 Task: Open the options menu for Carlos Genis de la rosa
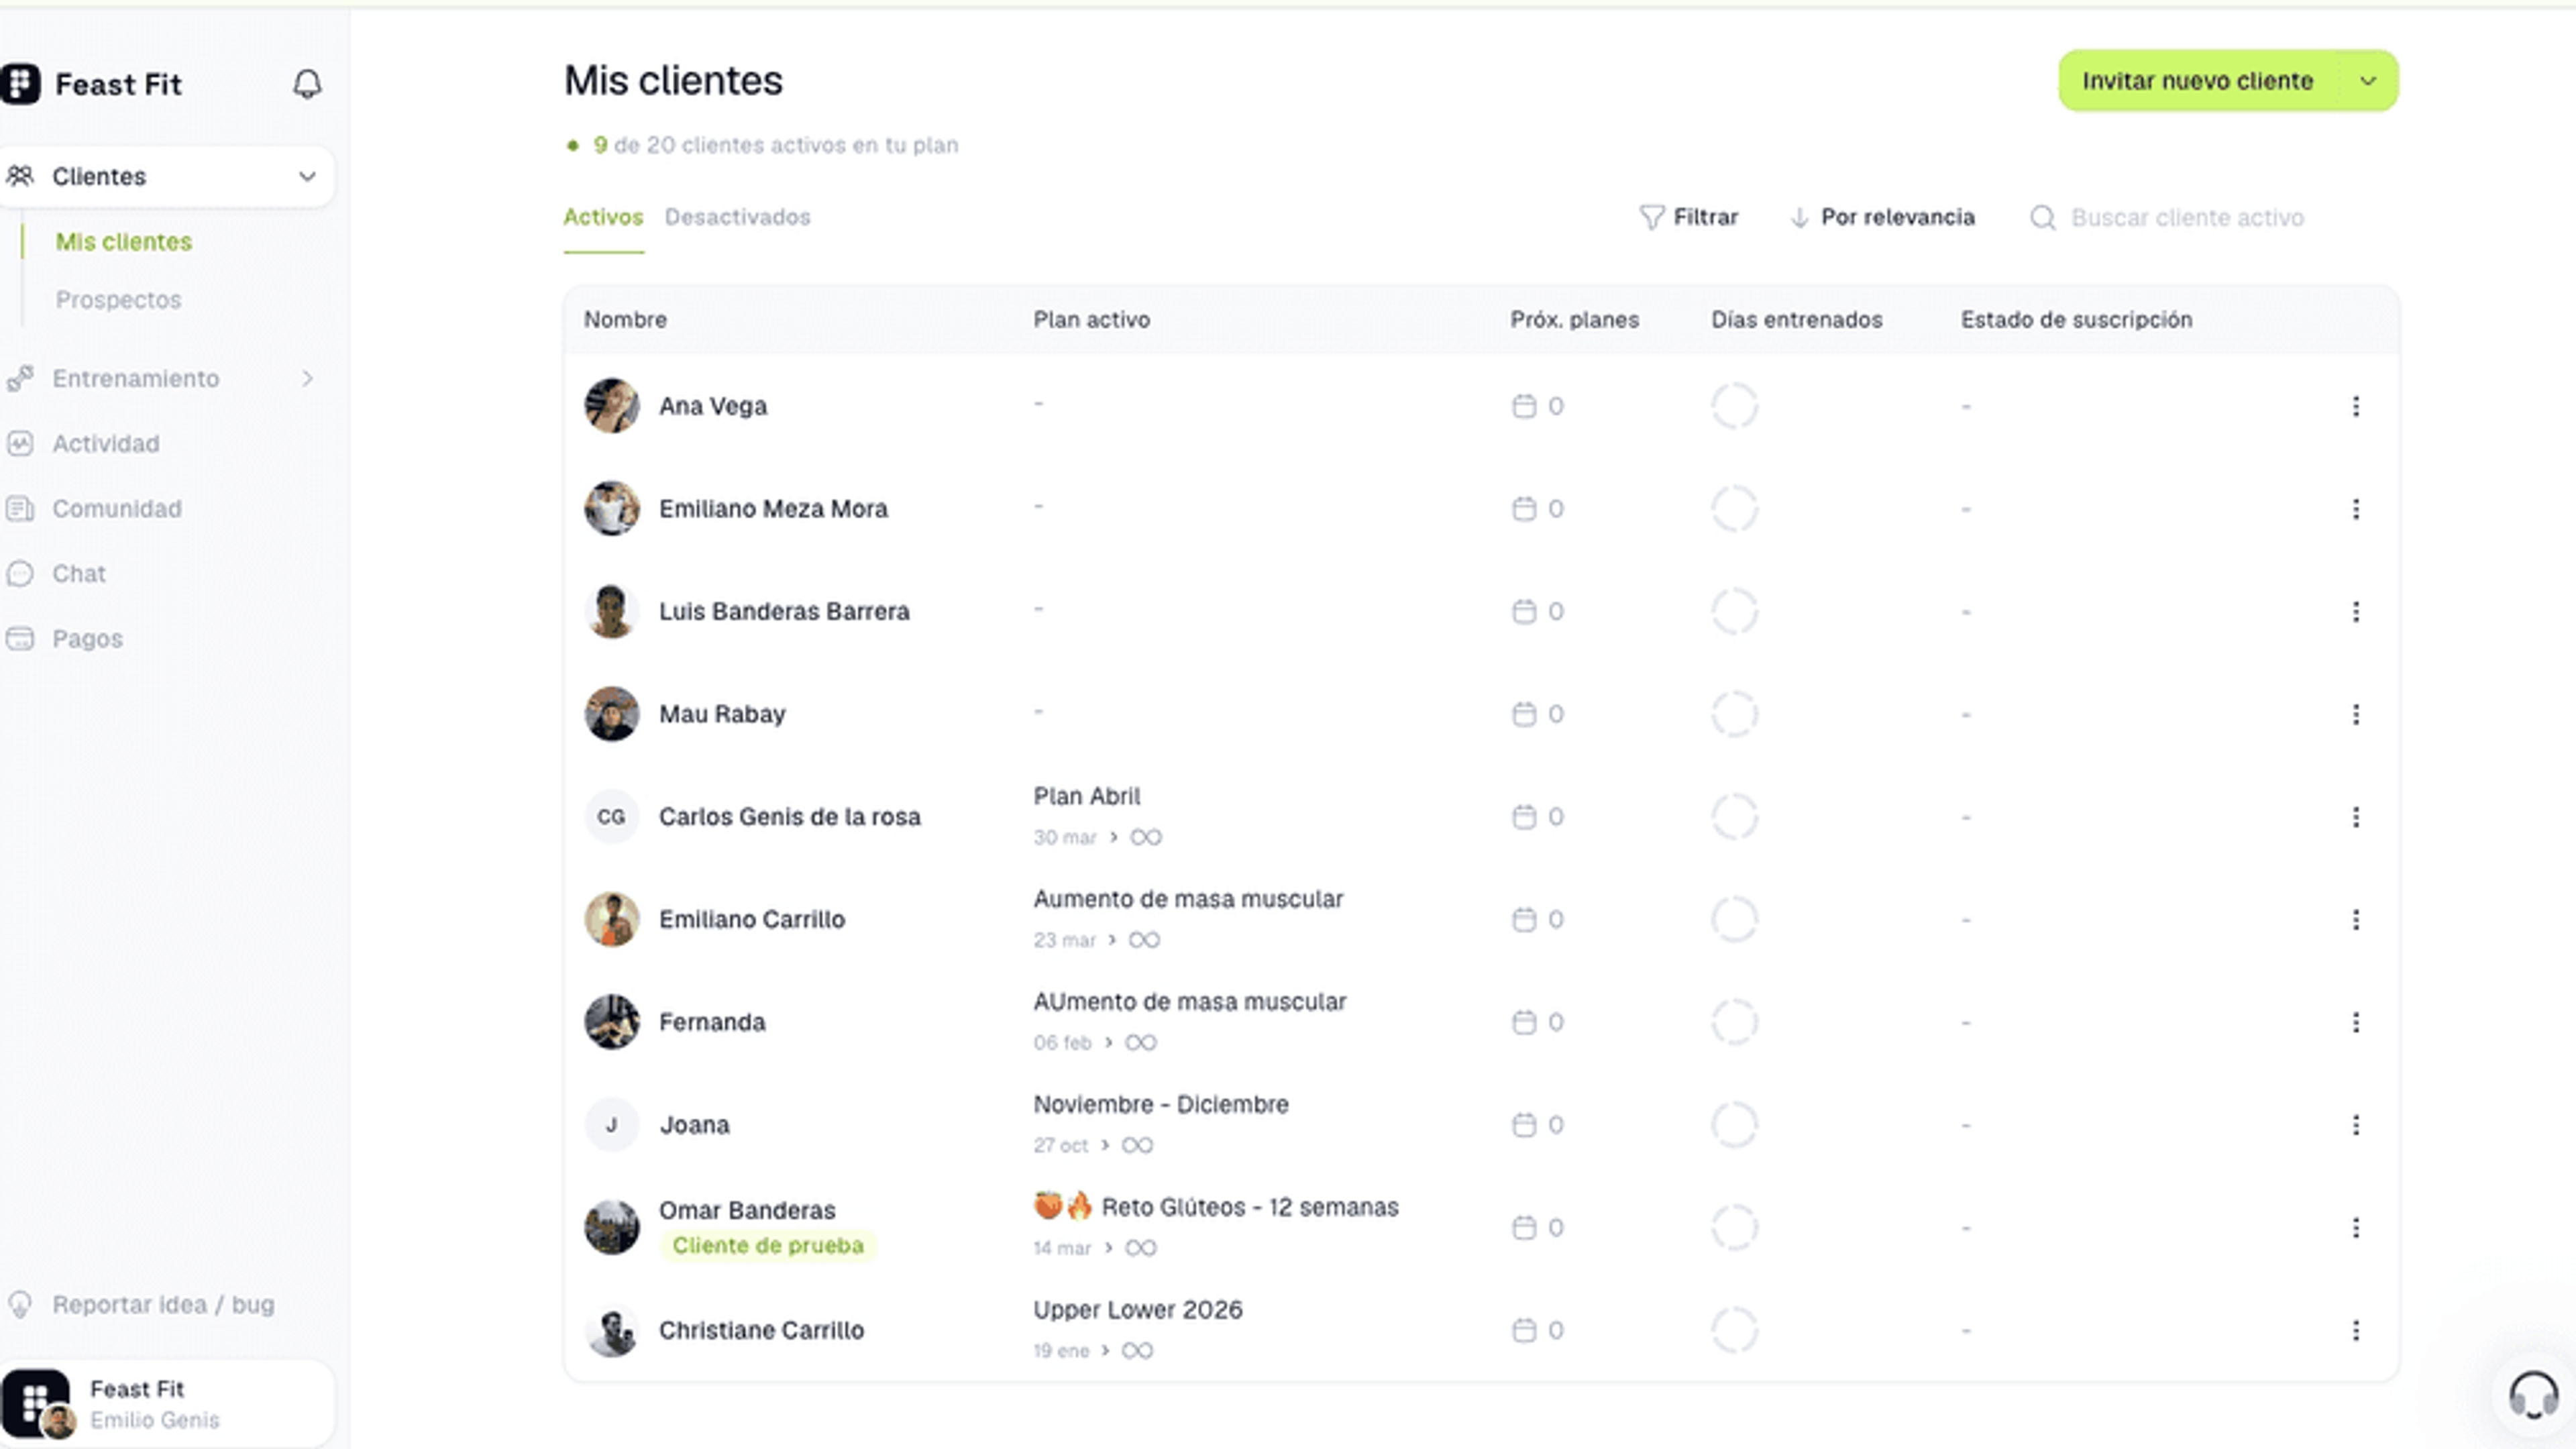(x=2355, y=817)
